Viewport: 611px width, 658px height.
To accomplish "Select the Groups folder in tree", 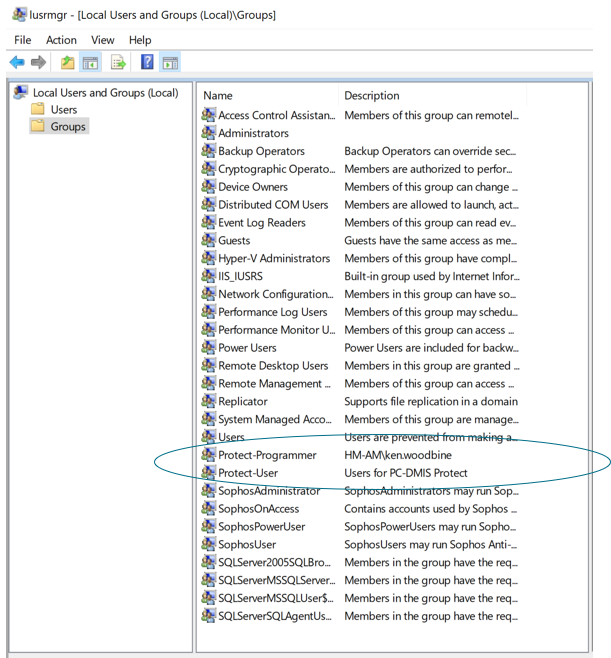I will click(68, 126).
